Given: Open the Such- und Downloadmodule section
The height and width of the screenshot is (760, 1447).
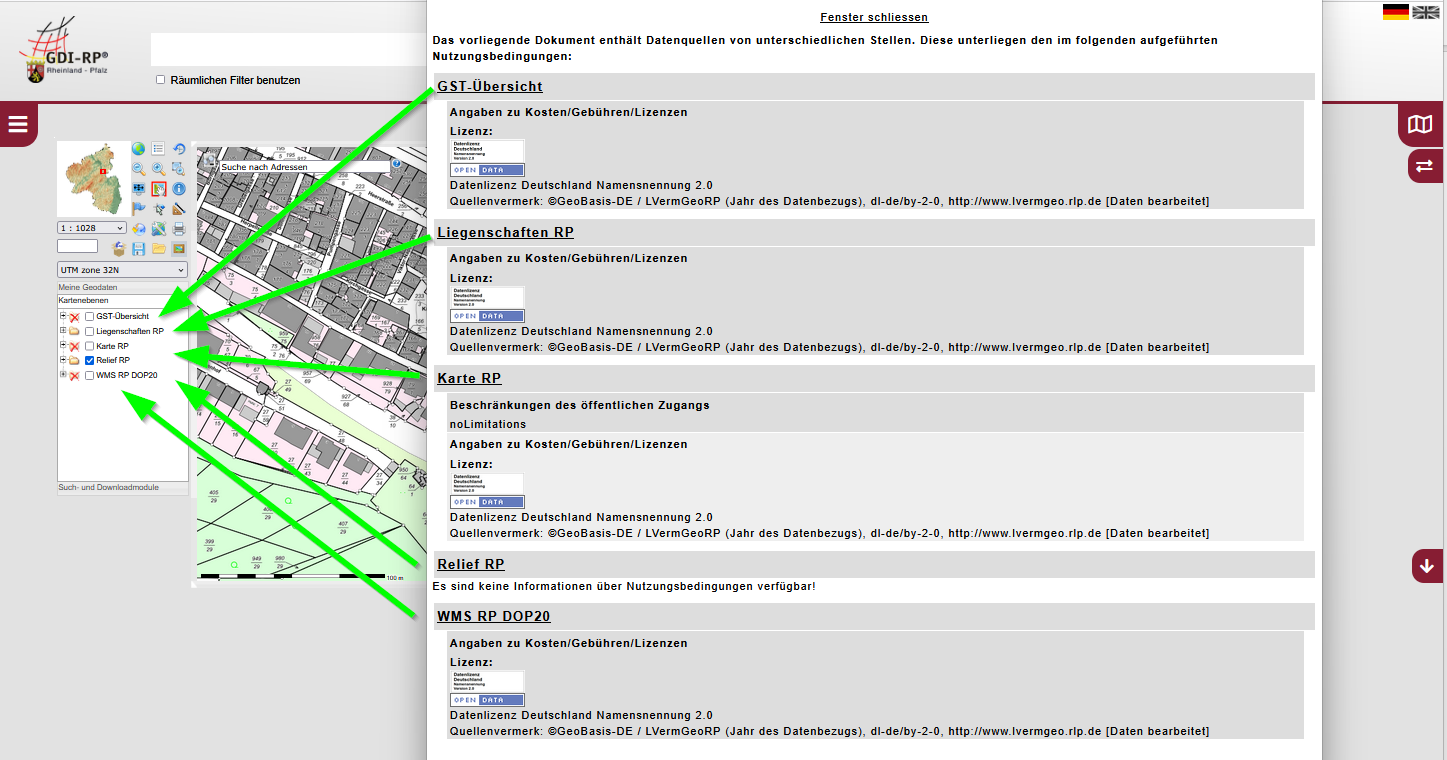Looking at the screenshot, I should (108, 488).
